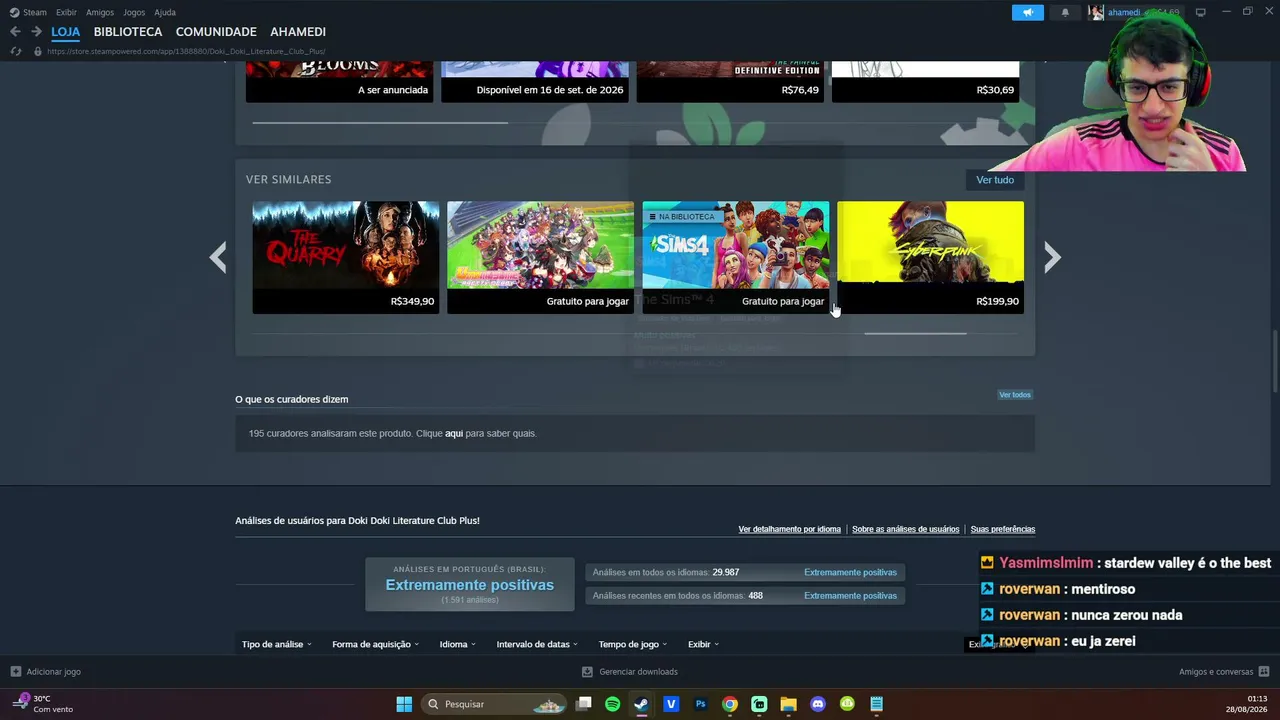Open Notepad from the taskbar
The image size is (1280, 720).
pos(877,704)
